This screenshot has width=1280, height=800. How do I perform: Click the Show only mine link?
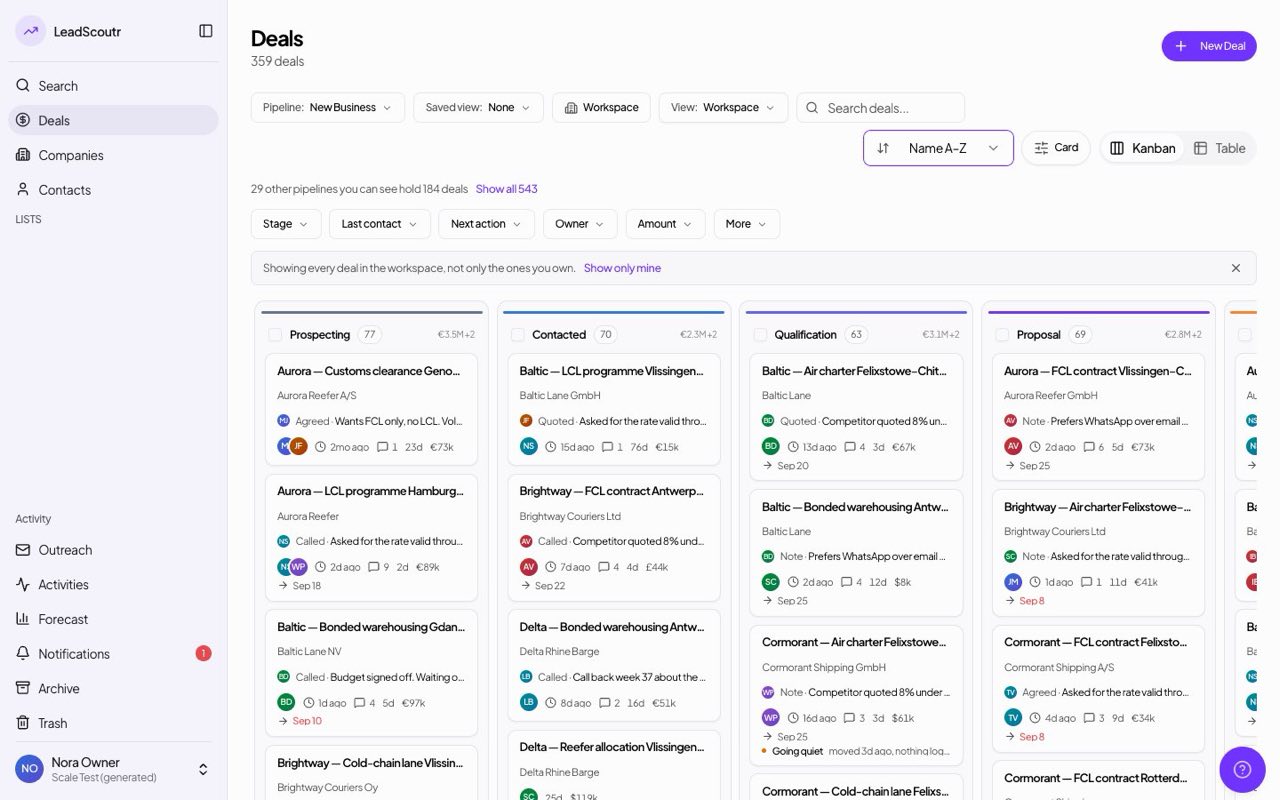(x=622, y=268)
